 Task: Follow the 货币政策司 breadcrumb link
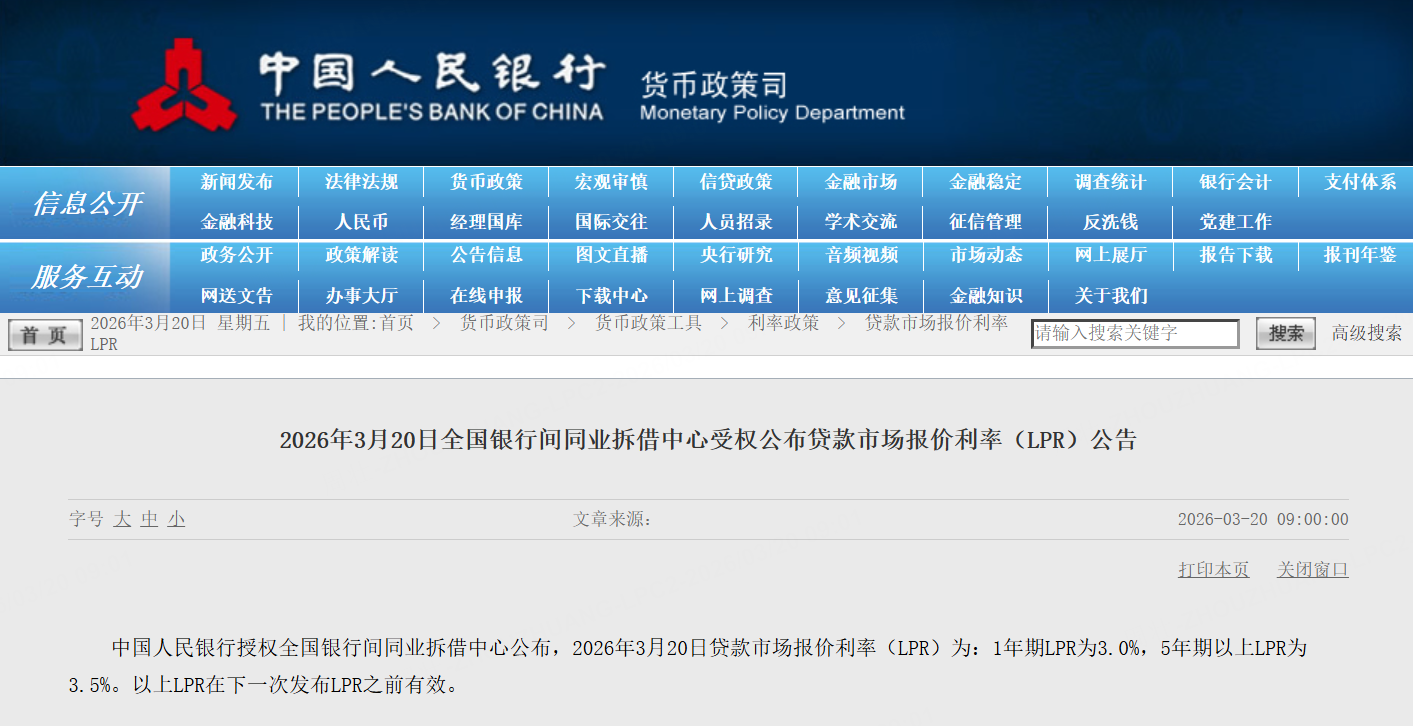point(504,323)
